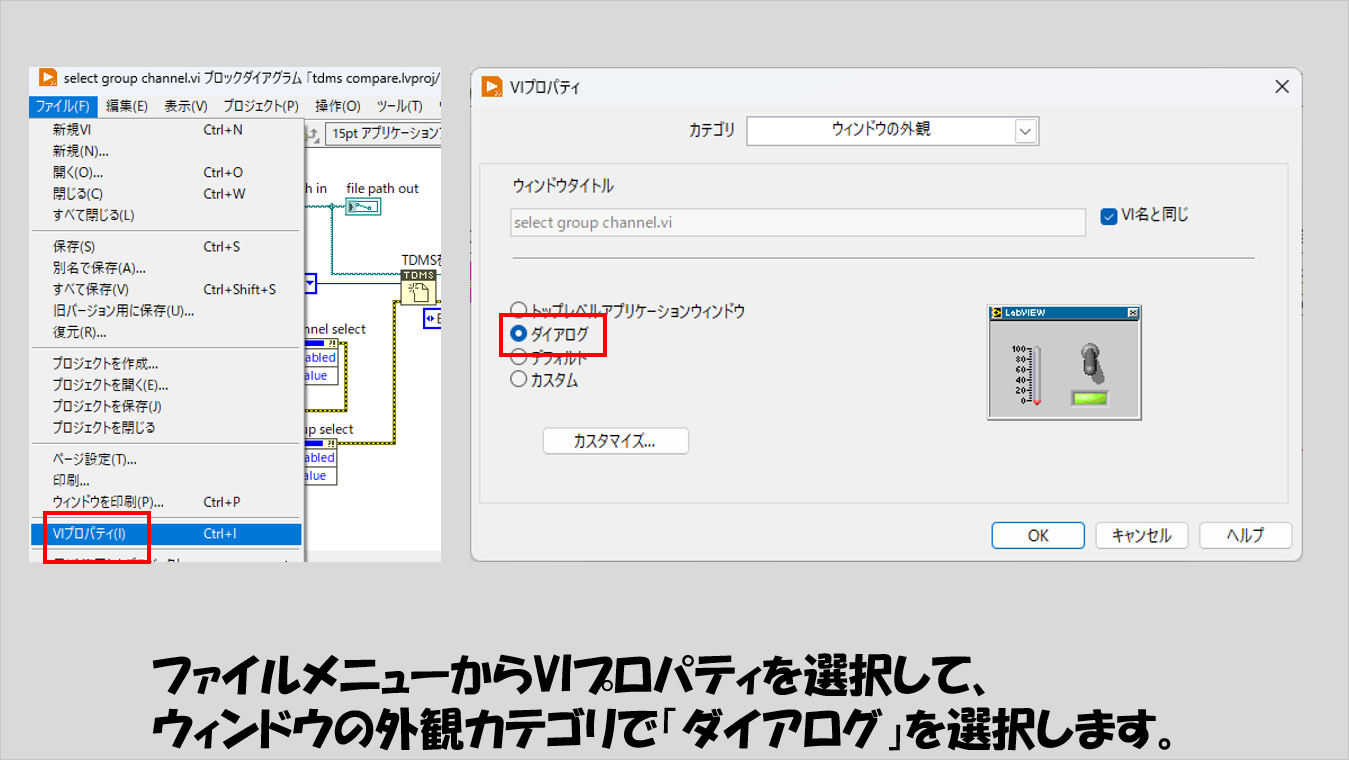
Task: Choose トップレベルアプリケーションウィンドウ radio option
Action: tap(519, 310)
